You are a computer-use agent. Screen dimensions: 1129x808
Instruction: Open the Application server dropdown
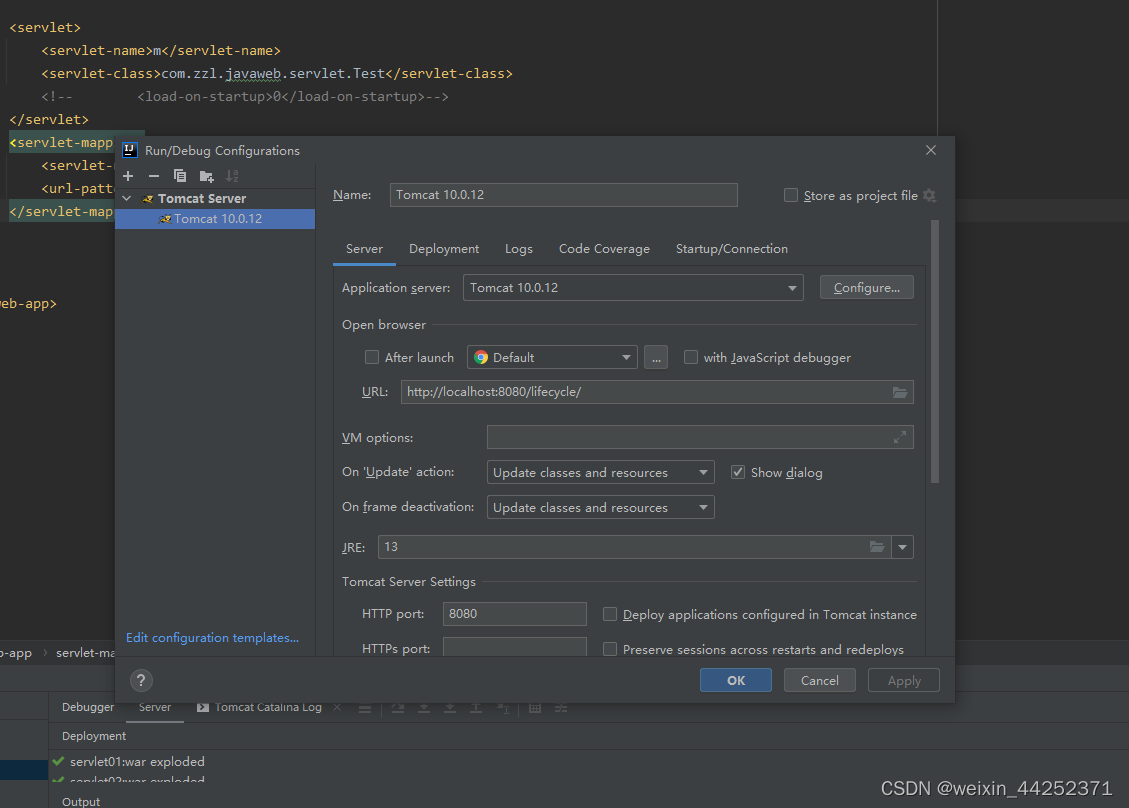point(633,287)
